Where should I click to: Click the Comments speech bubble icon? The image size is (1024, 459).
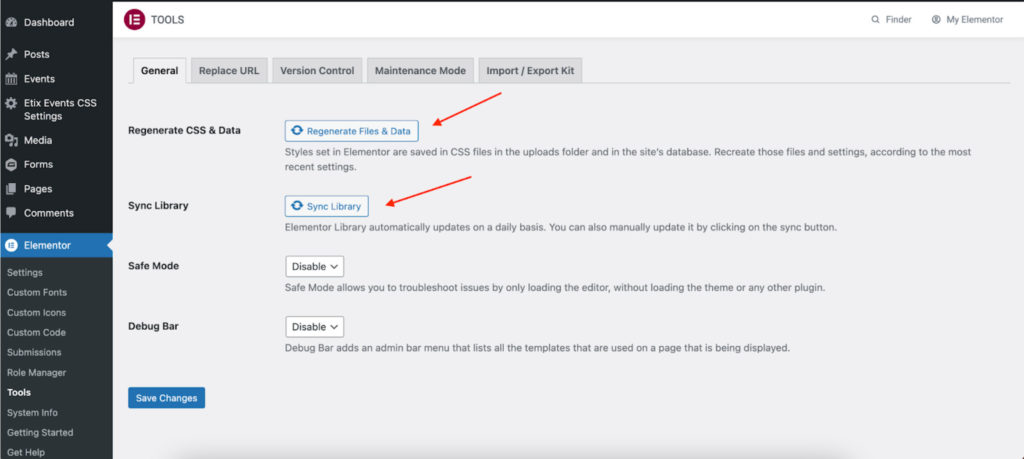pyautogui.click(x=11, y=213)
